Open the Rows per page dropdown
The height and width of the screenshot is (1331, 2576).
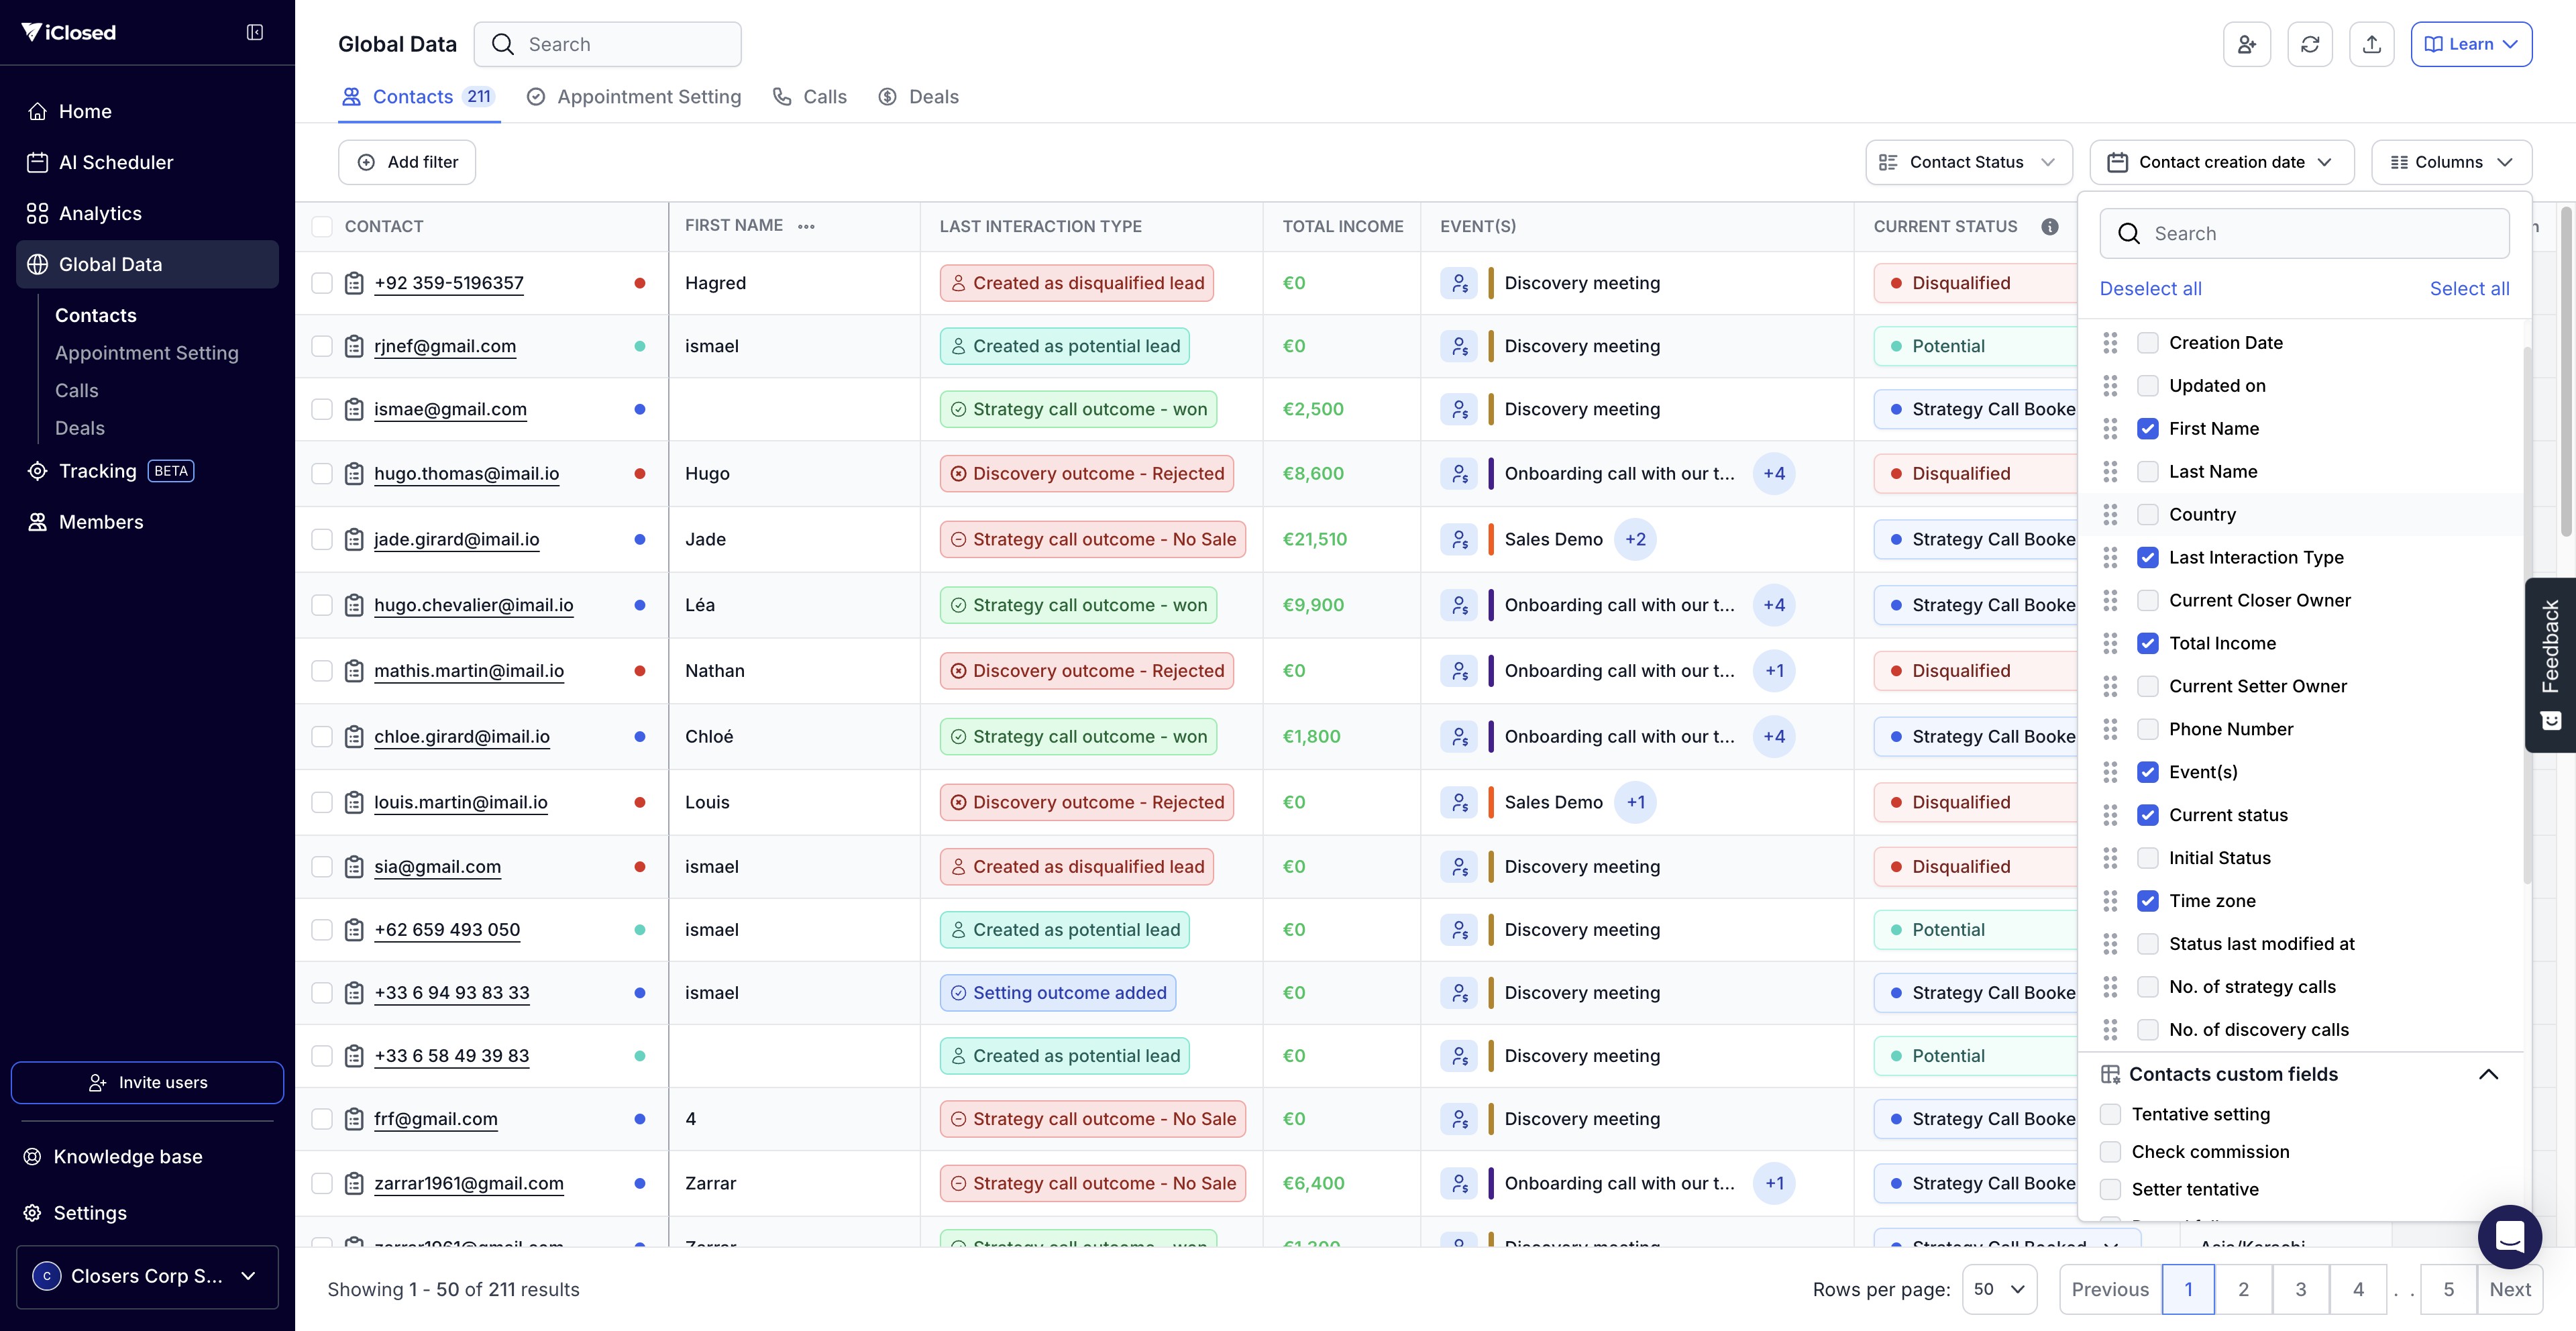coord(1999,1289)
